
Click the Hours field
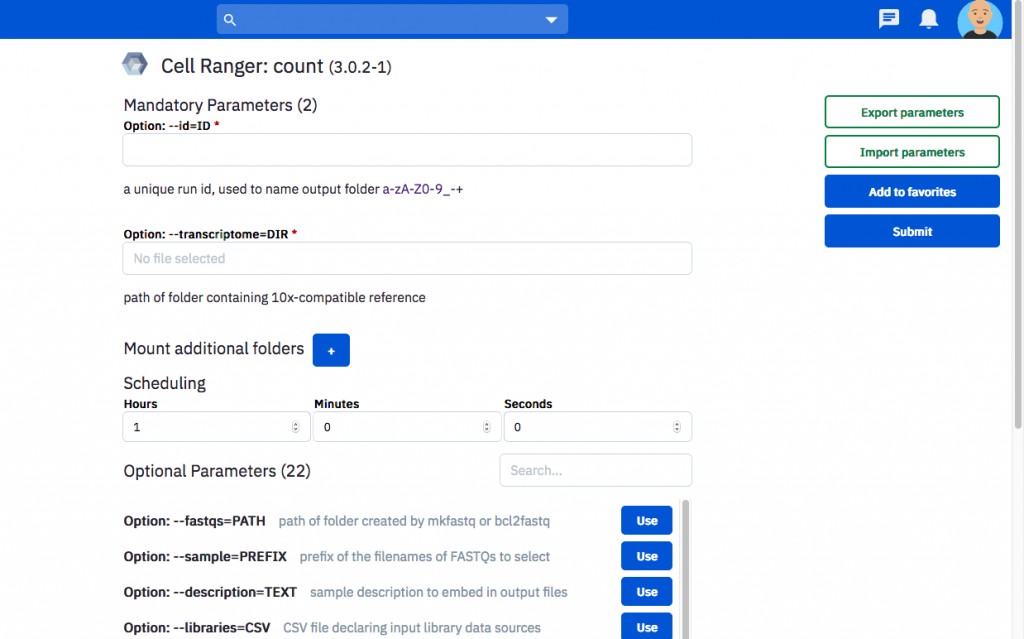[x=216, y=427]
